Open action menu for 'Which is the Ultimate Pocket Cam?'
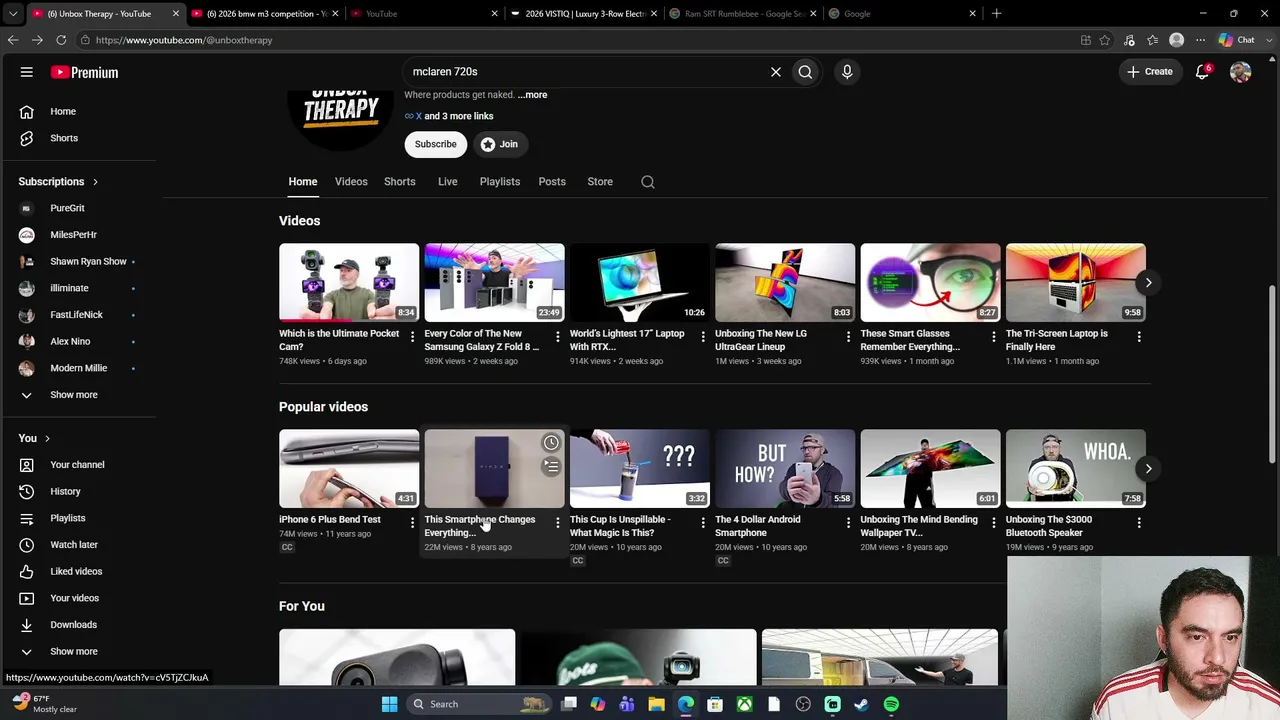Image resolution: width=1280 pixels, height=720 pixels. click(x=412, y=336)
